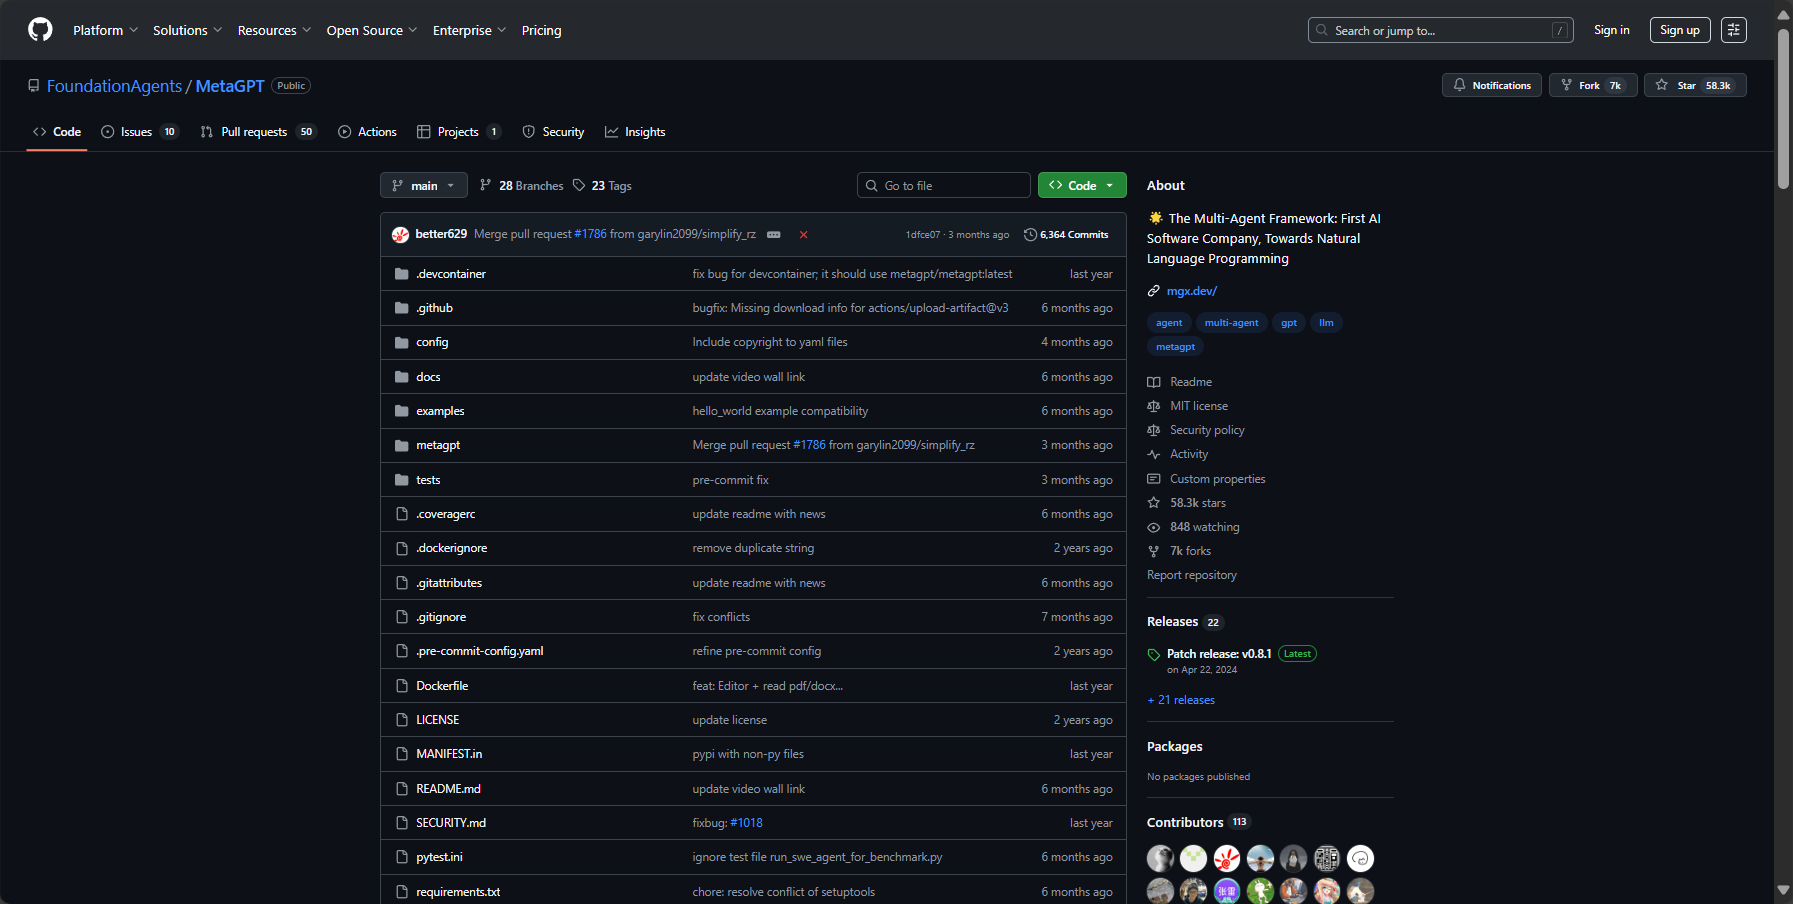The image size is (1793, 904).
Task: Click the tag icon by Patch release
Action: point(1154,655)
